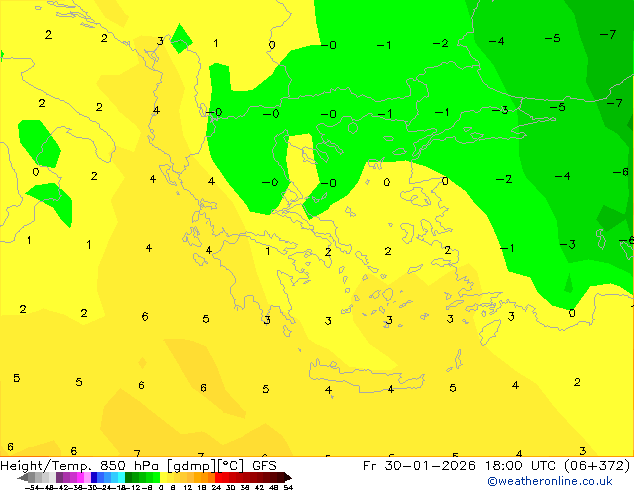Click the 54 label on color scale
The image size is (634, 490).
[x=287, y=488]
